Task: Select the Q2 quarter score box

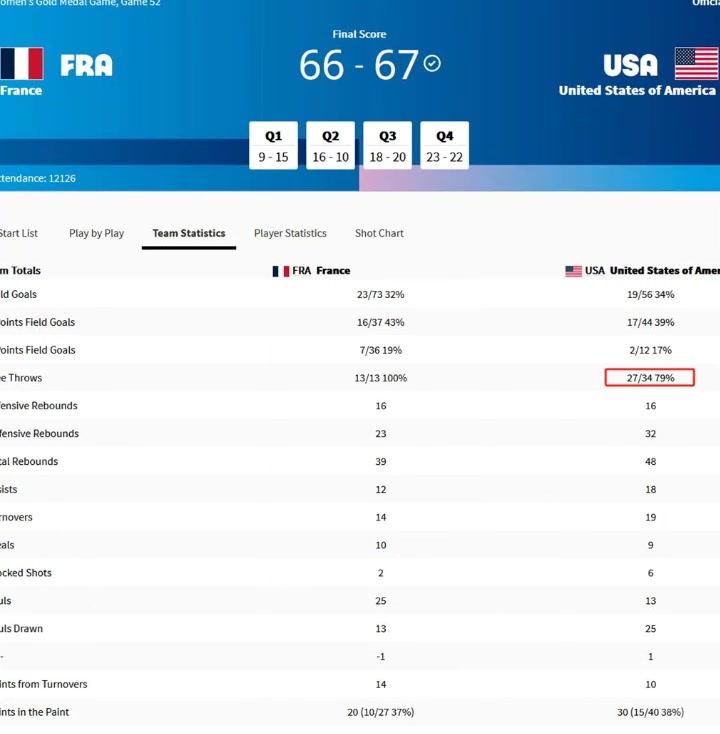Action: click(x=331, y=146)
